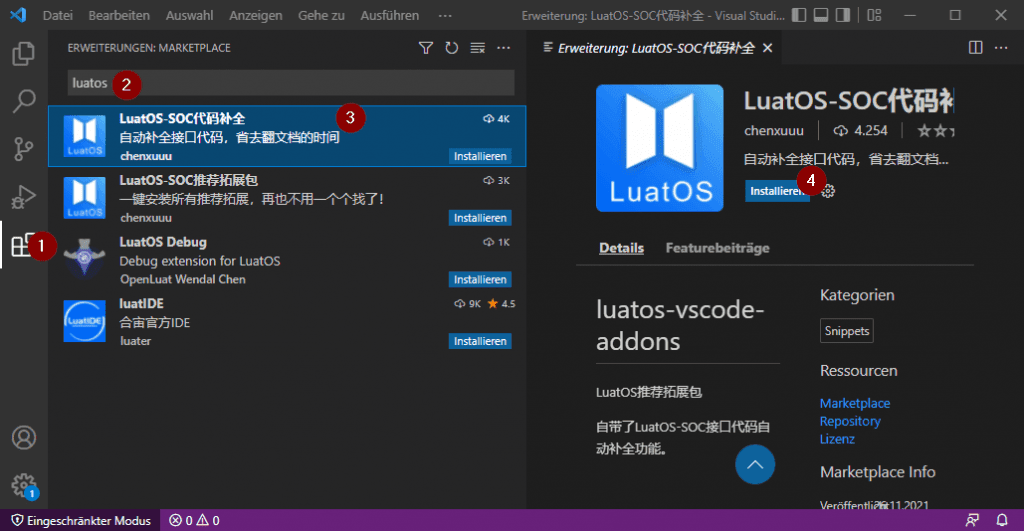Viewport: 1024px width, 531px height.
Task: Switch to Featurebeiträge tab
Action: (x=717, y=248)
